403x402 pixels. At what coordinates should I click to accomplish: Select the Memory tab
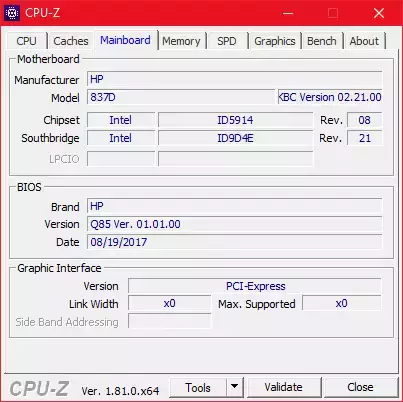coord(181,41)
